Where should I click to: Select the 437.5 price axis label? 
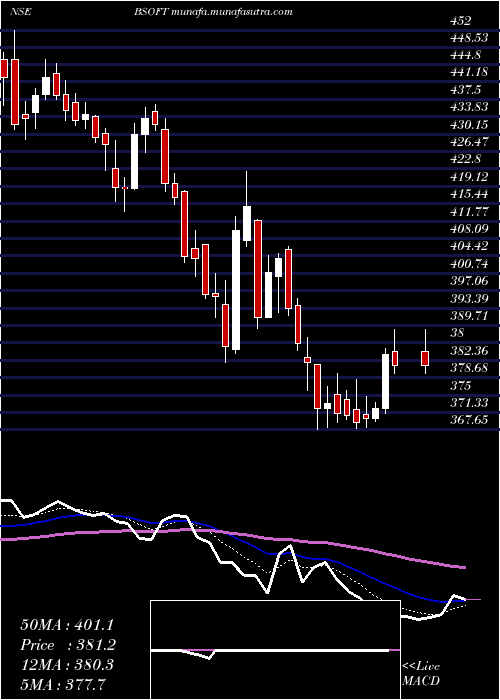[x=465, y=90]
